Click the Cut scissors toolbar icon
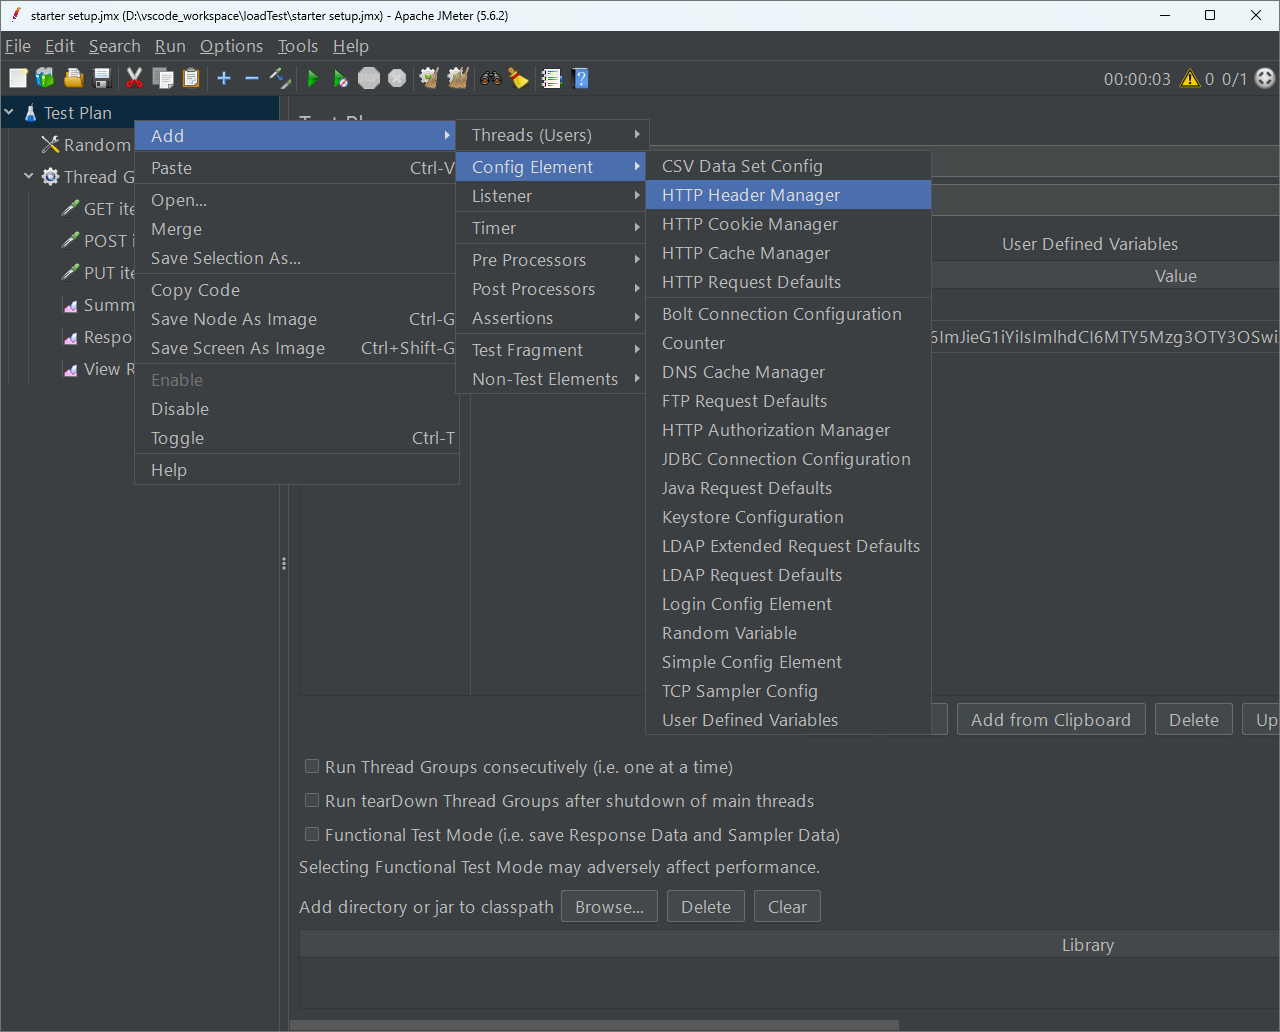Image resolution: width=1280 pixels, height=1032 pixels. 134,78
